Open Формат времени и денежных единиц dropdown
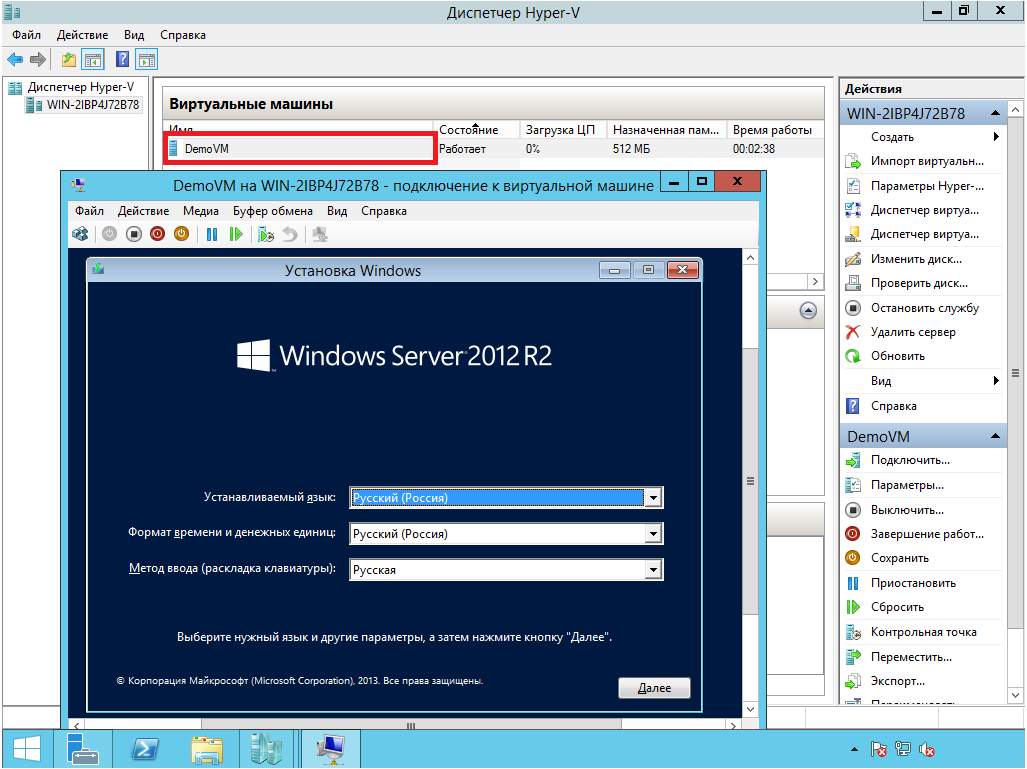 [653, 534]
